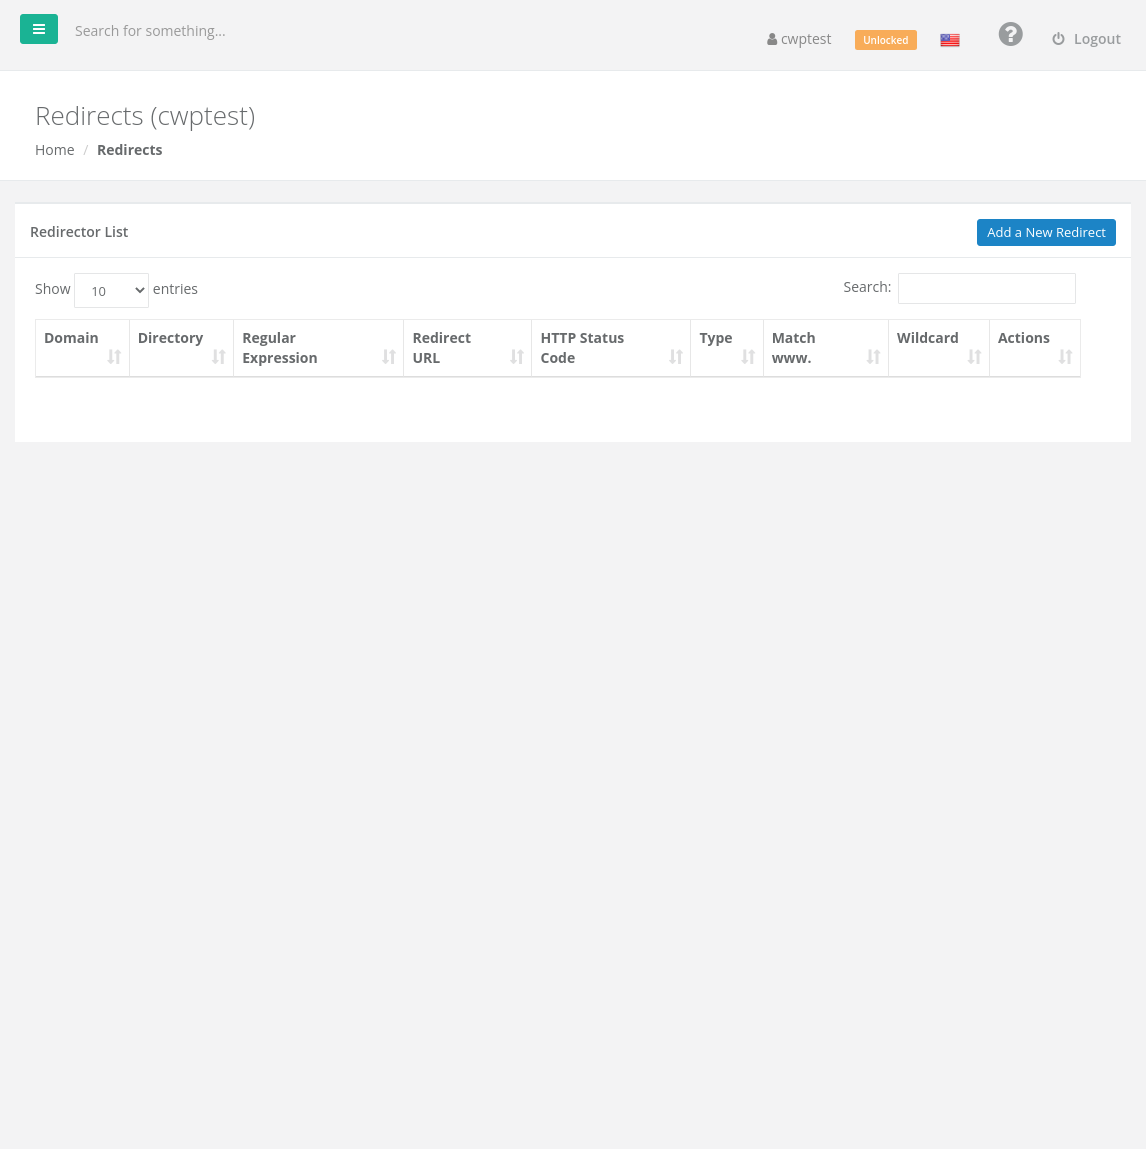Sort the table by Domain column

click(82, 348)
